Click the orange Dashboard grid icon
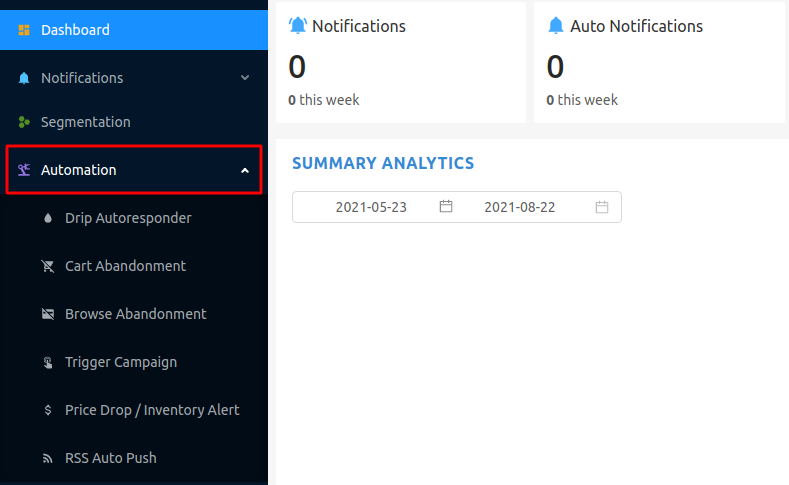Screen dimensions: 789x485 24,30
